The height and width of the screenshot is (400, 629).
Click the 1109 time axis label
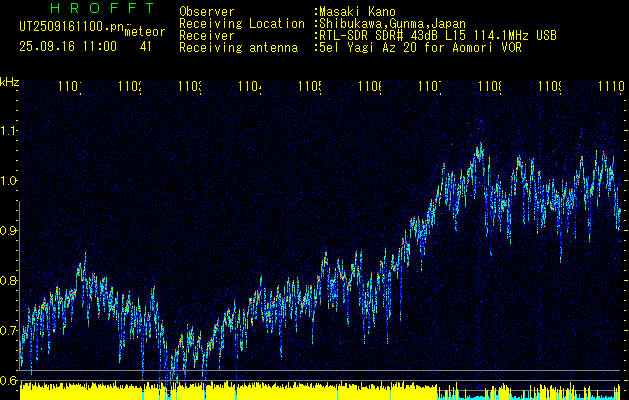[550, 86]
